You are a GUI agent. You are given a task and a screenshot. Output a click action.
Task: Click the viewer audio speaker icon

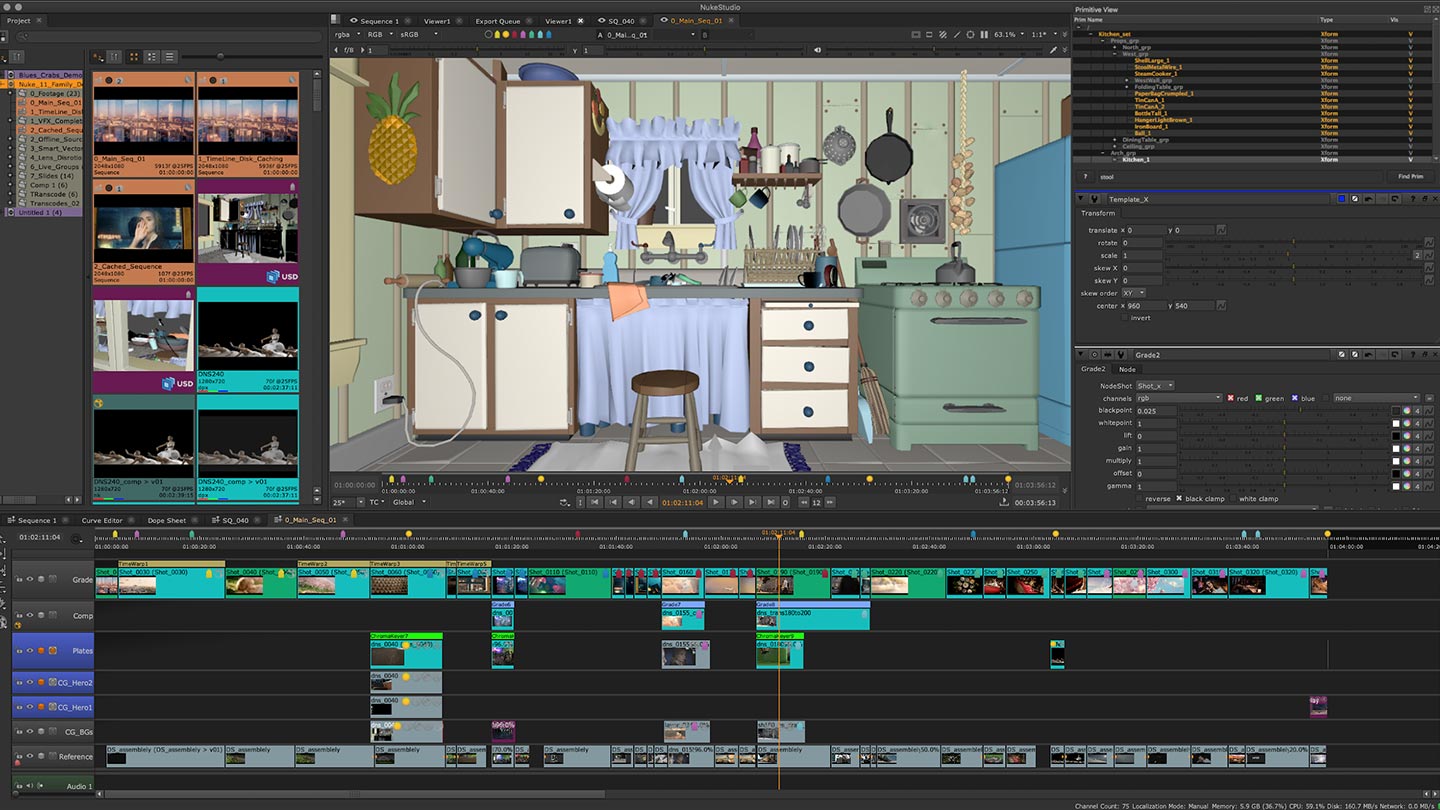pyautogui.click(x=817, y=50)
